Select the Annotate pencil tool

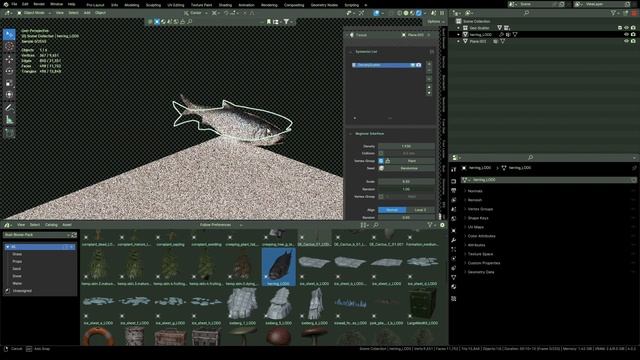pyautogui.click(x=9, y=108)
